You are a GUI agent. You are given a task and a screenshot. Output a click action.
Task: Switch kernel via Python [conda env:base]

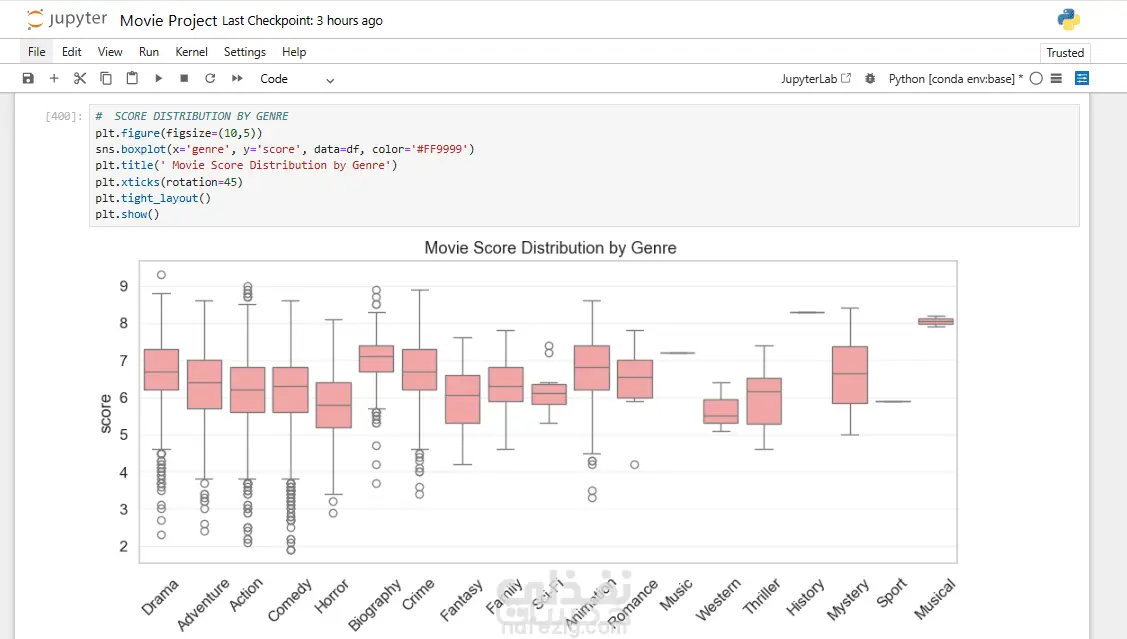[955, 79]
